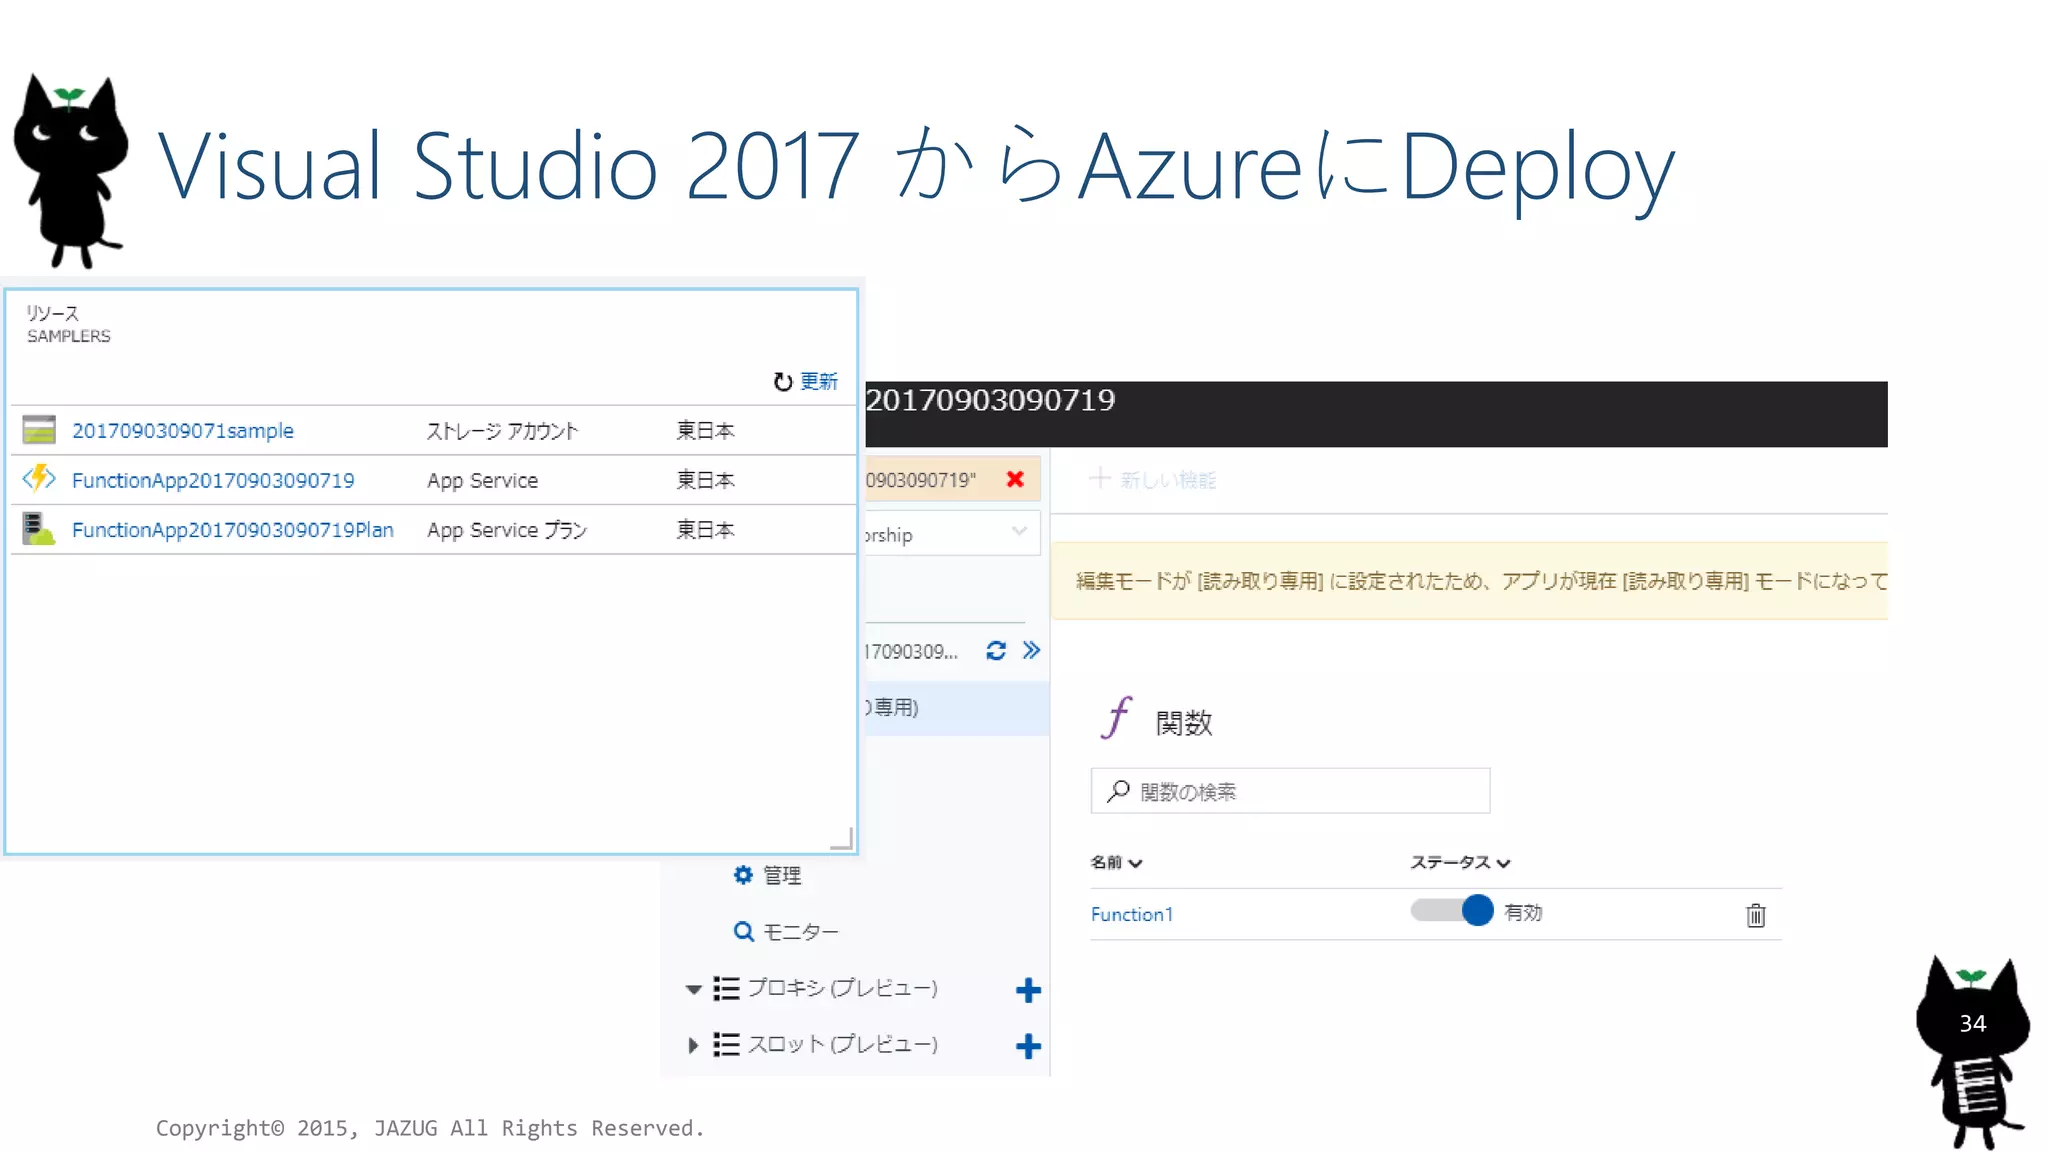Screen dimensions: 2048x1152
Task: Click the gear icon next to 管理
Action: click(x=743, y=875)
